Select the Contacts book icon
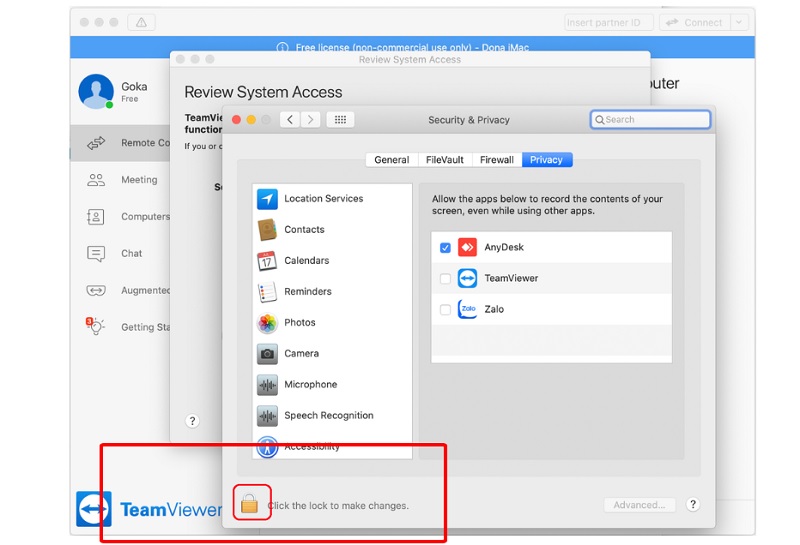800x545 pixels. pos(267,230)
